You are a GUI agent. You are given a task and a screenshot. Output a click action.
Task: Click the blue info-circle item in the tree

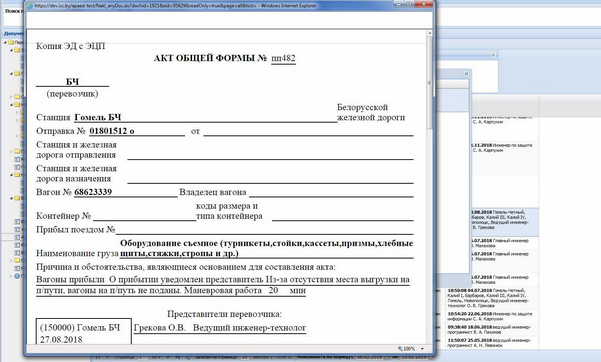(17, 276)
